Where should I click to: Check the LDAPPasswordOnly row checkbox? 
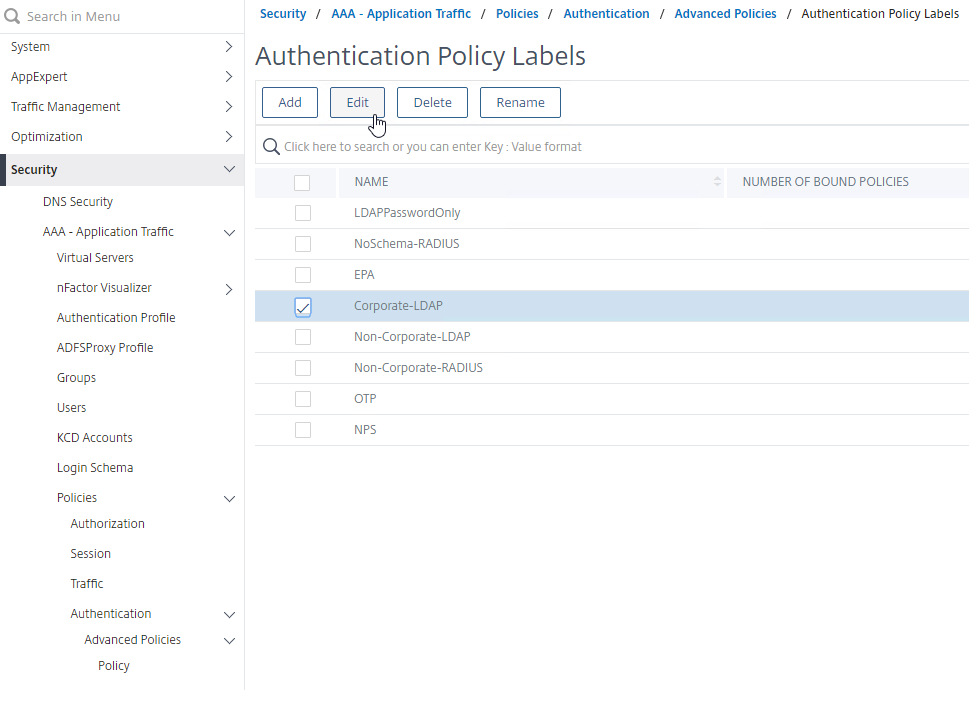pos(303,213)
